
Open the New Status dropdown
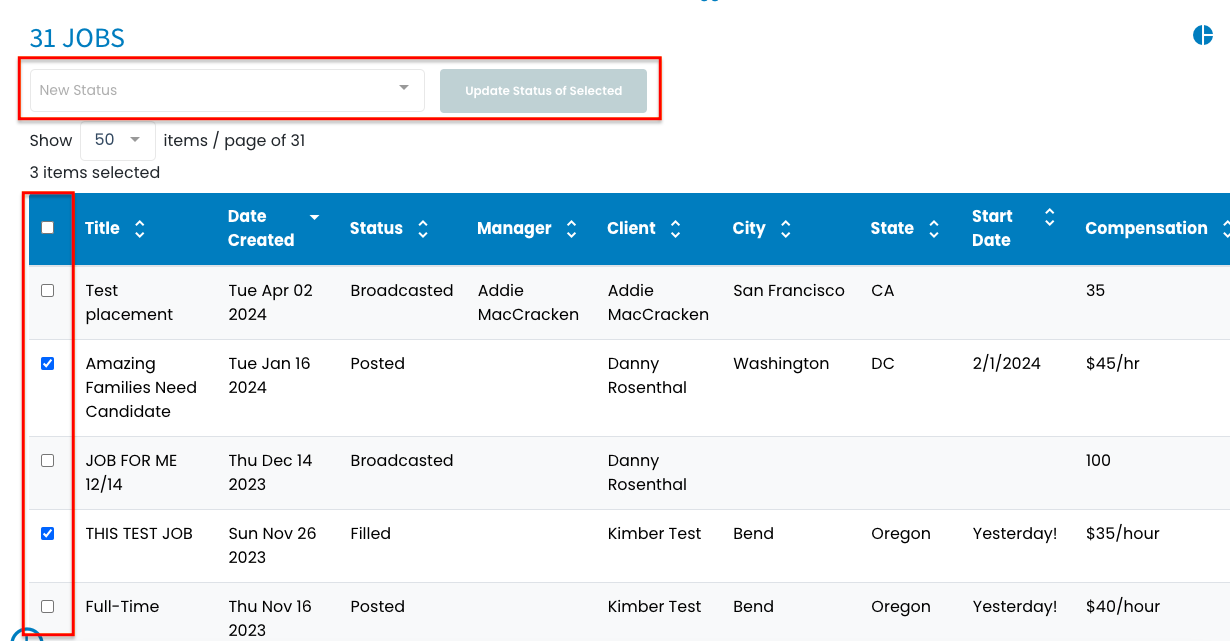[x=225, y=90]
